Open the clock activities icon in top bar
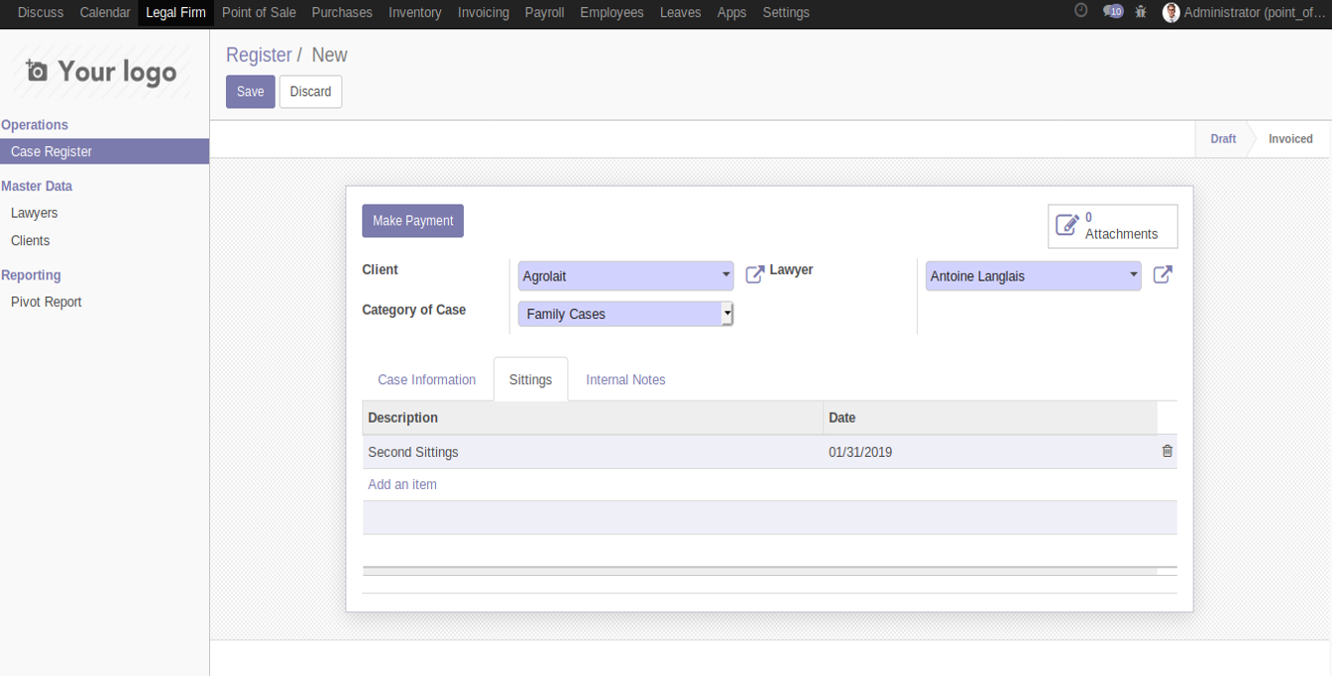 point(1081,11)
